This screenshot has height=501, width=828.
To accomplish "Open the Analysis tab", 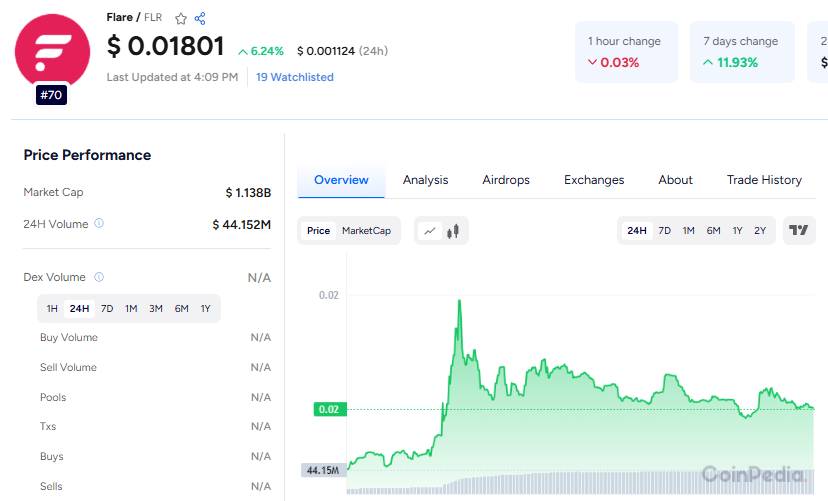I will tap(425, 180).
